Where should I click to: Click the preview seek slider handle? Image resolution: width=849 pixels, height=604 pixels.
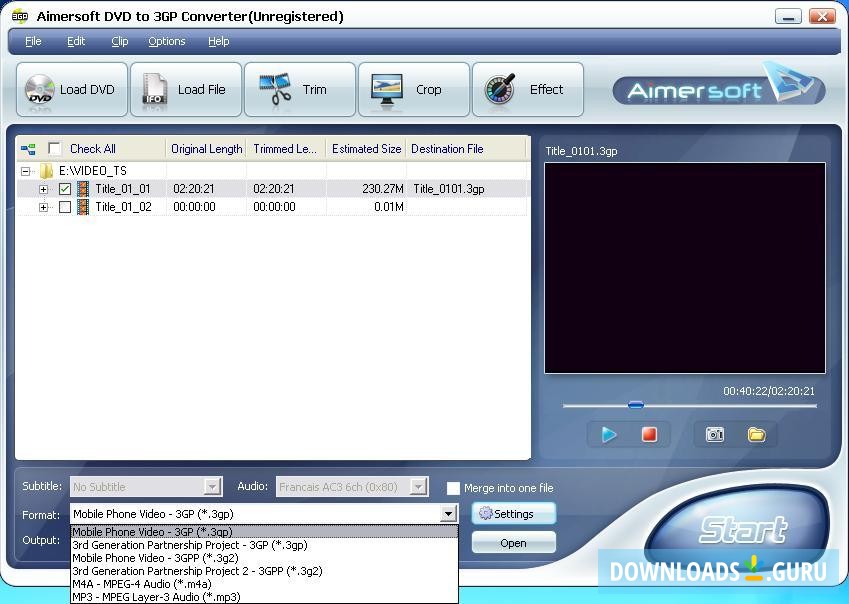point(636,405)
